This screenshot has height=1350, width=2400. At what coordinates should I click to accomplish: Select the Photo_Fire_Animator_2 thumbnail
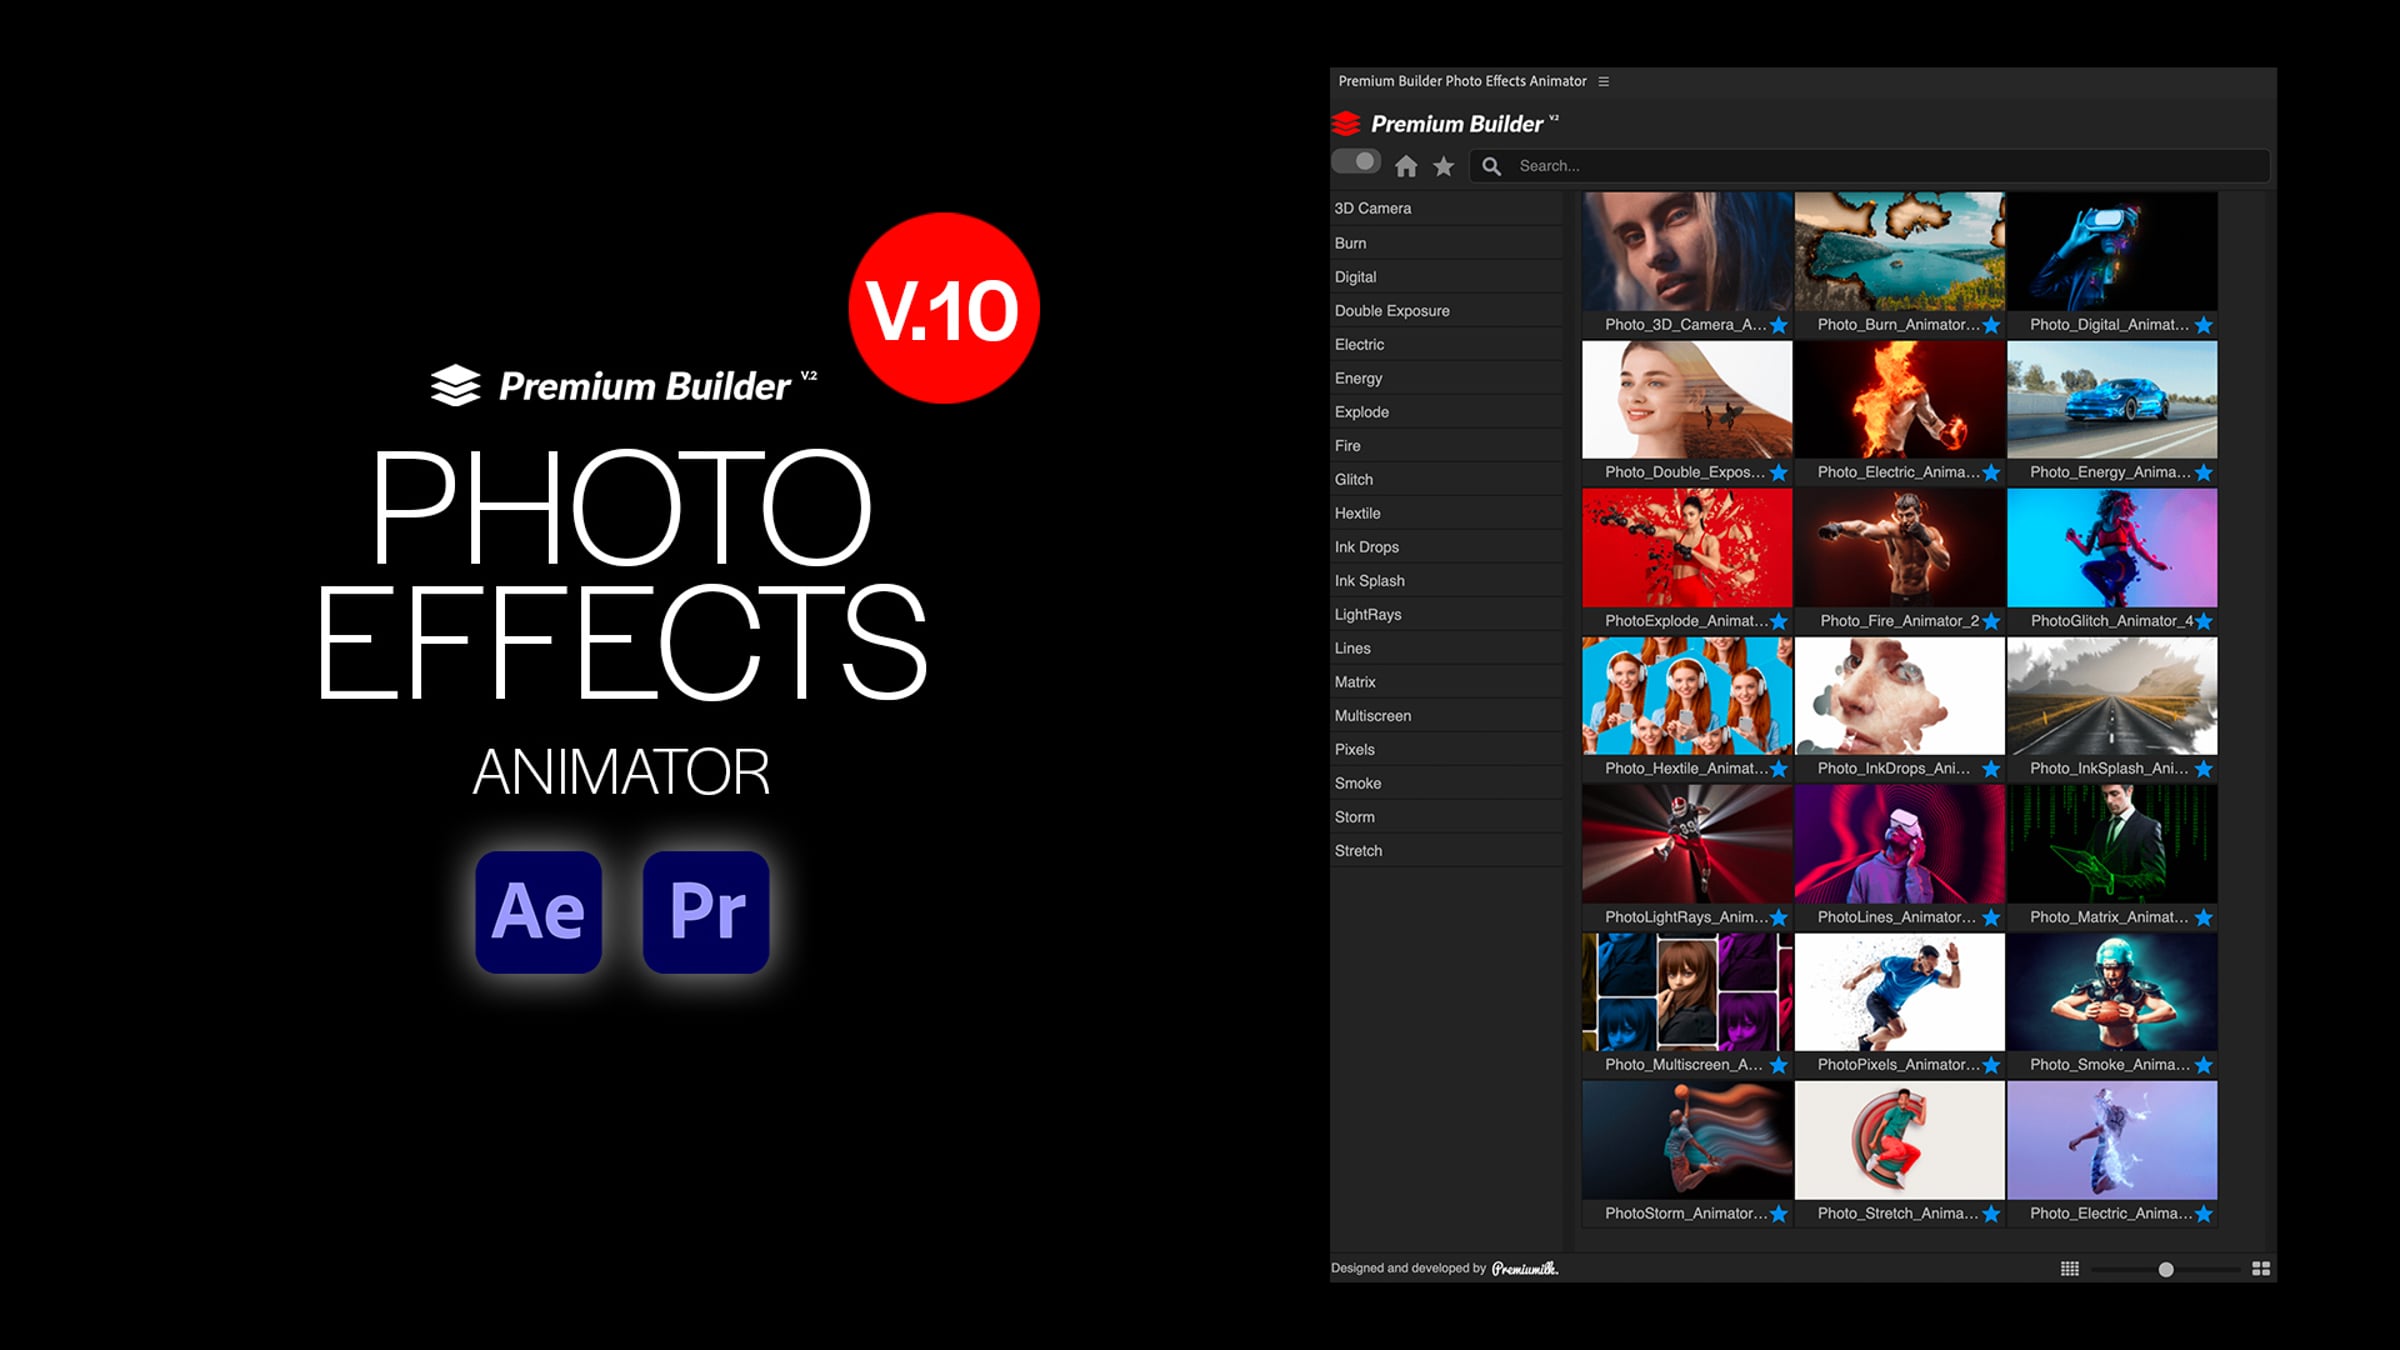1899,548
